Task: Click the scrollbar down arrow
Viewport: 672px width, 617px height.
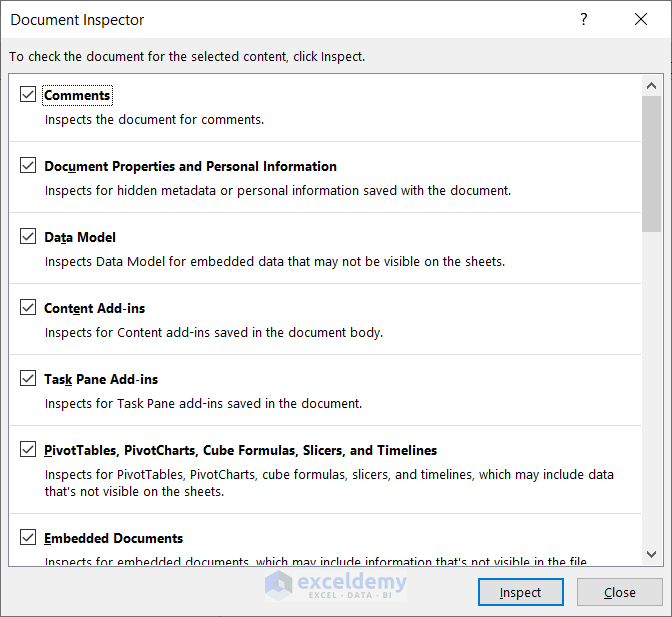Action: pyautogui.click(x=651, y=553)
